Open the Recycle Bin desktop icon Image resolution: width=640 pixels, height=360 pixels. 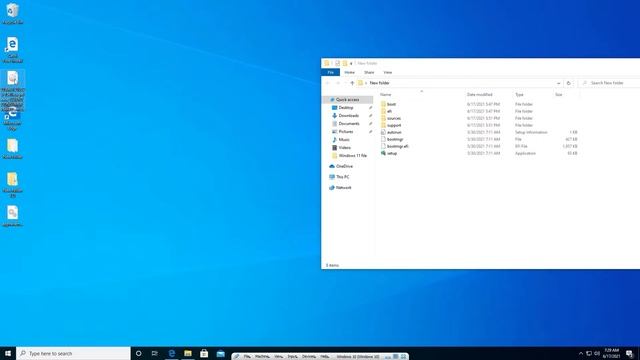12,13
